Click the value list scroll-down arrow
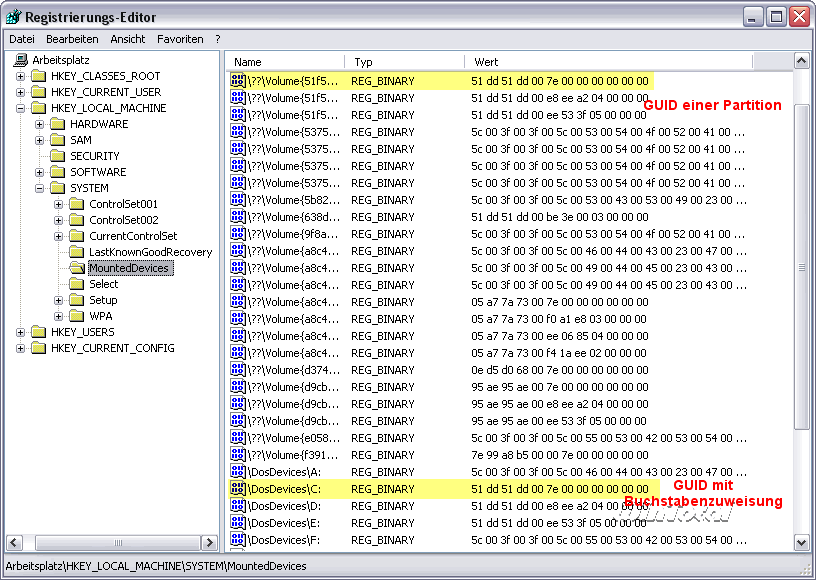Viewport: 816px width, 580px height. click(802, 543)
